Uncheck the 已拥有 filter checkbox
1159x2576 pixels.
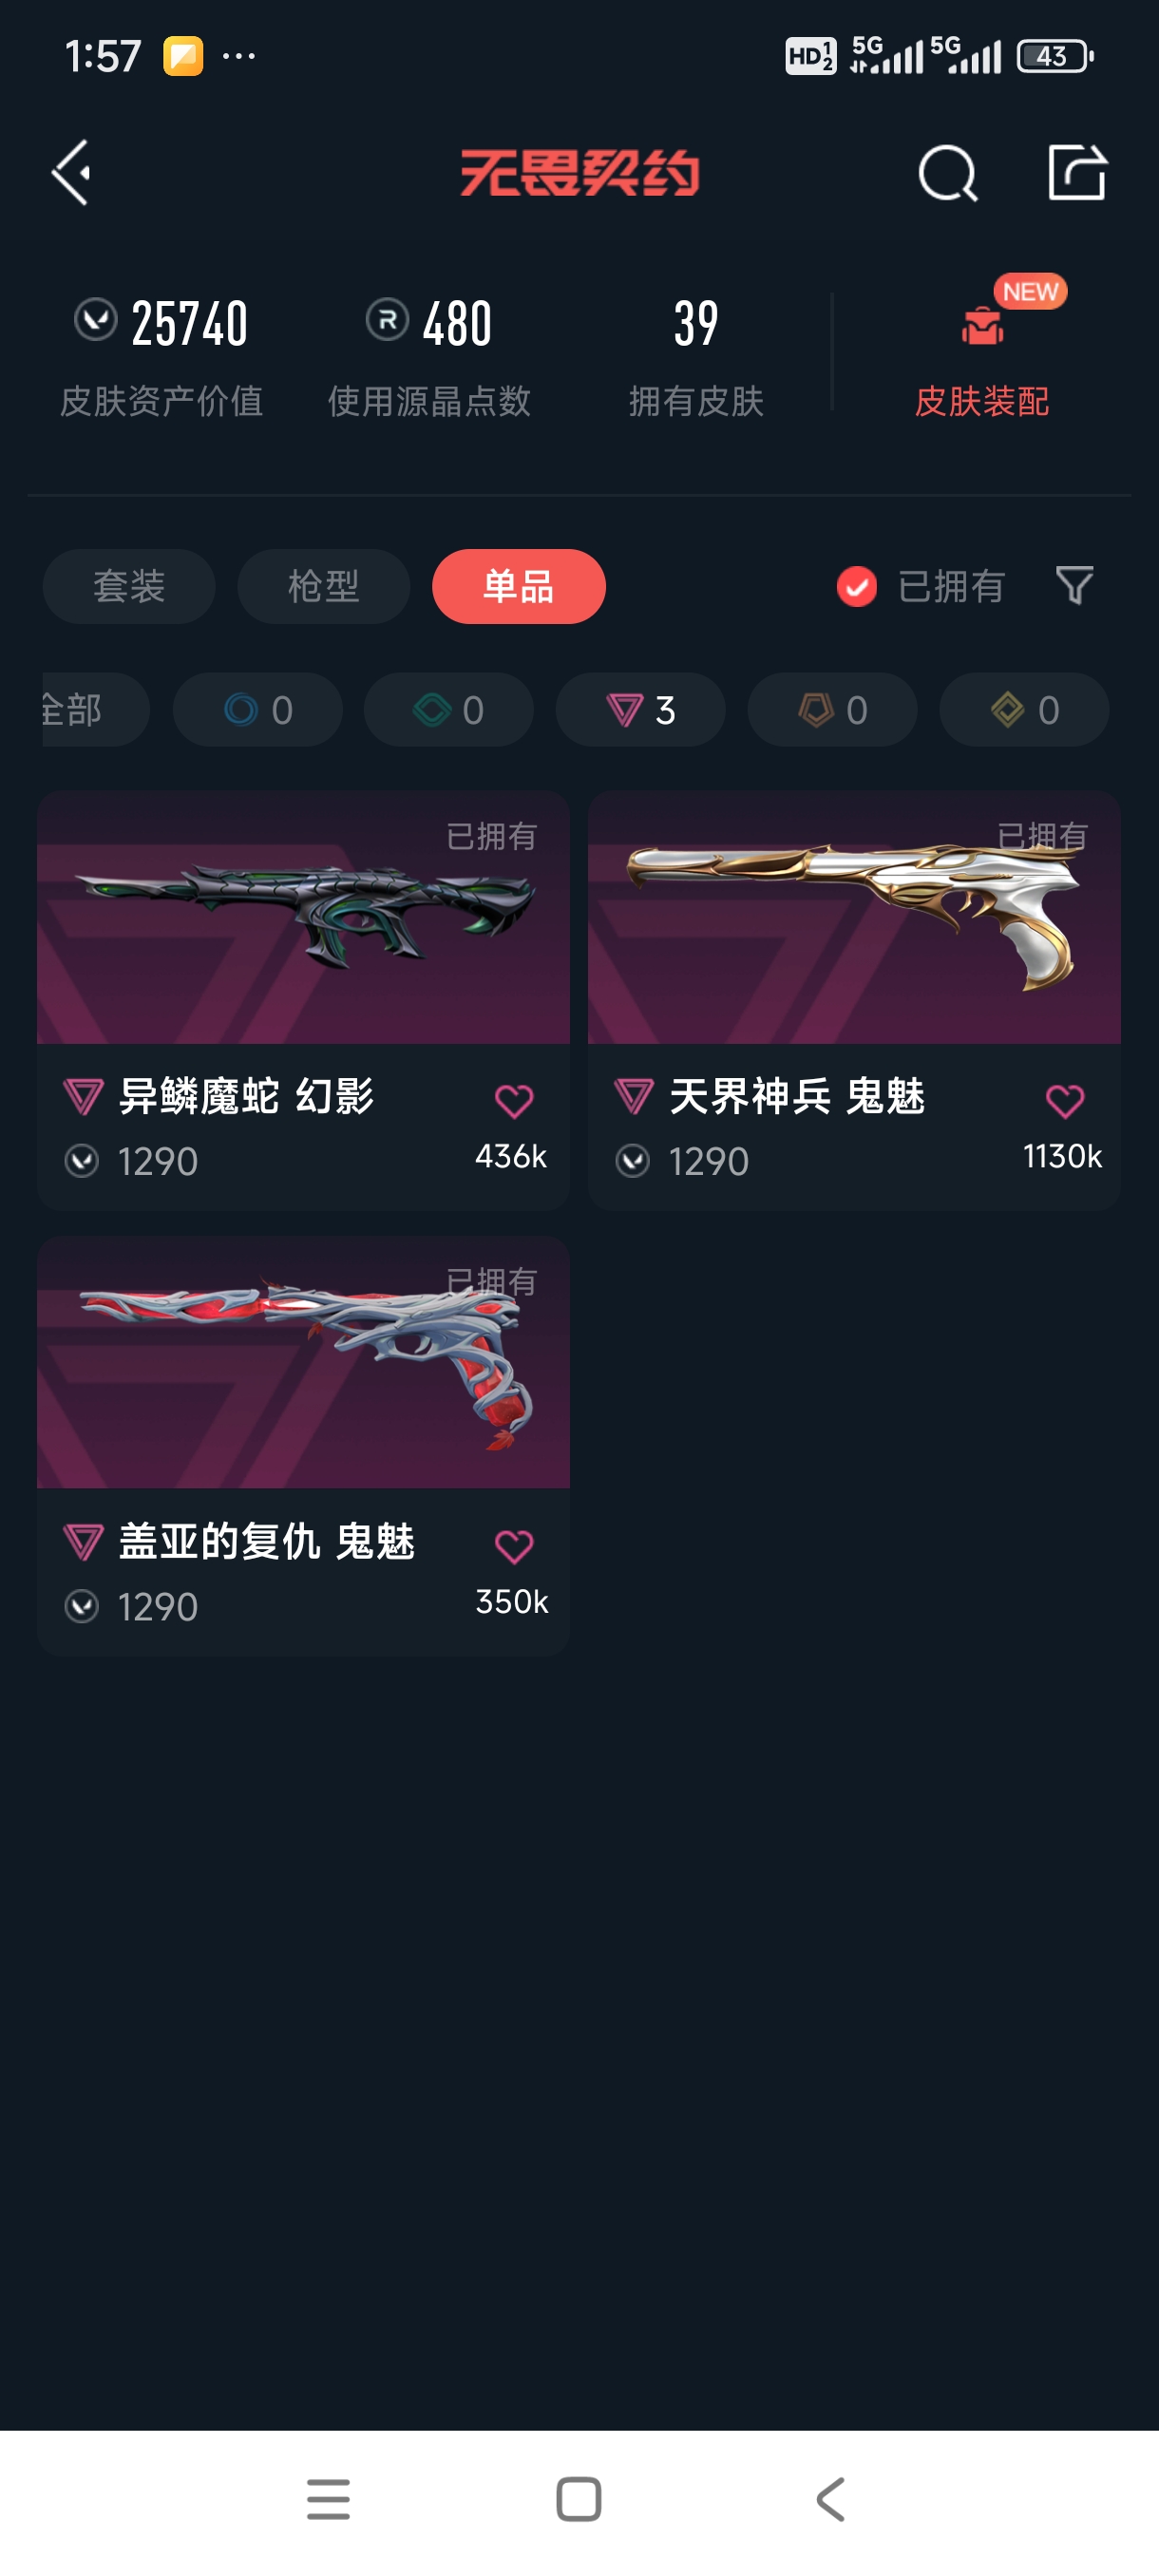(x=857, y=586)
